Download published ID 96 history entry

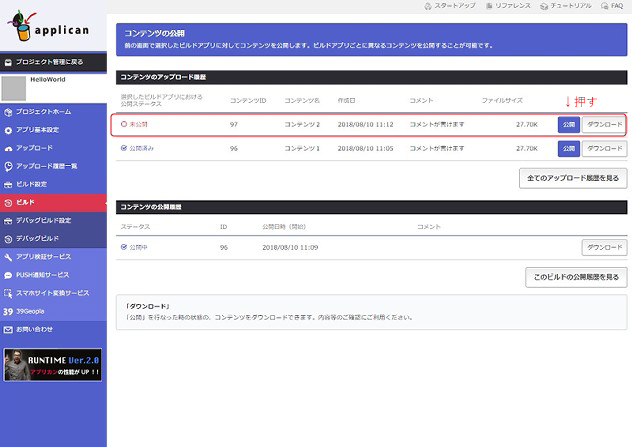point(604,247)
